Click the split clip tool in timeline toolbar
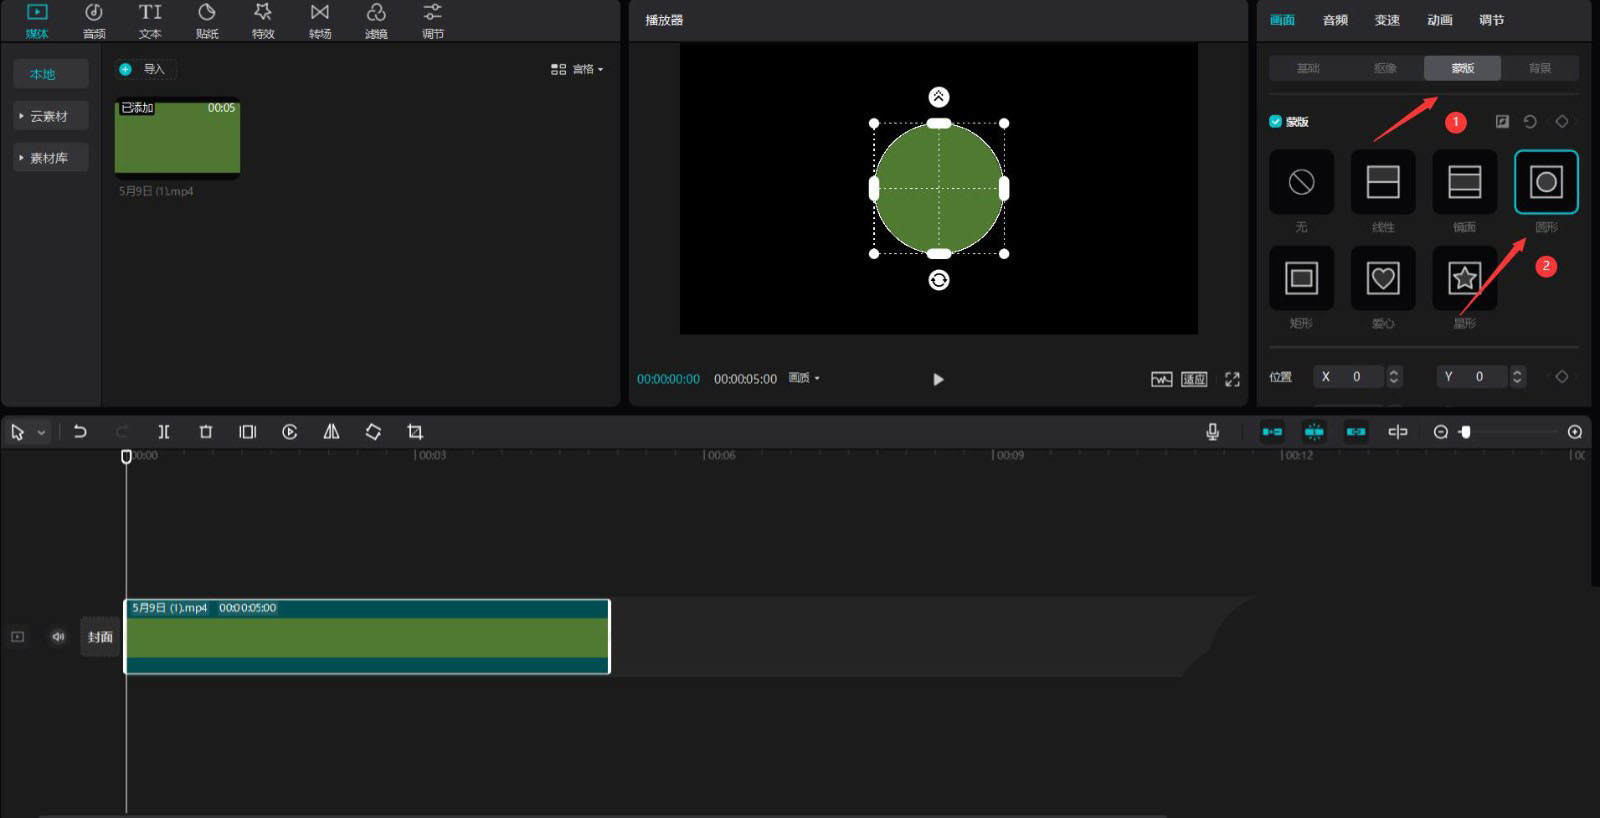Image resolution: width=1600 pixels, height=818 pixels. tap(164, 432)
